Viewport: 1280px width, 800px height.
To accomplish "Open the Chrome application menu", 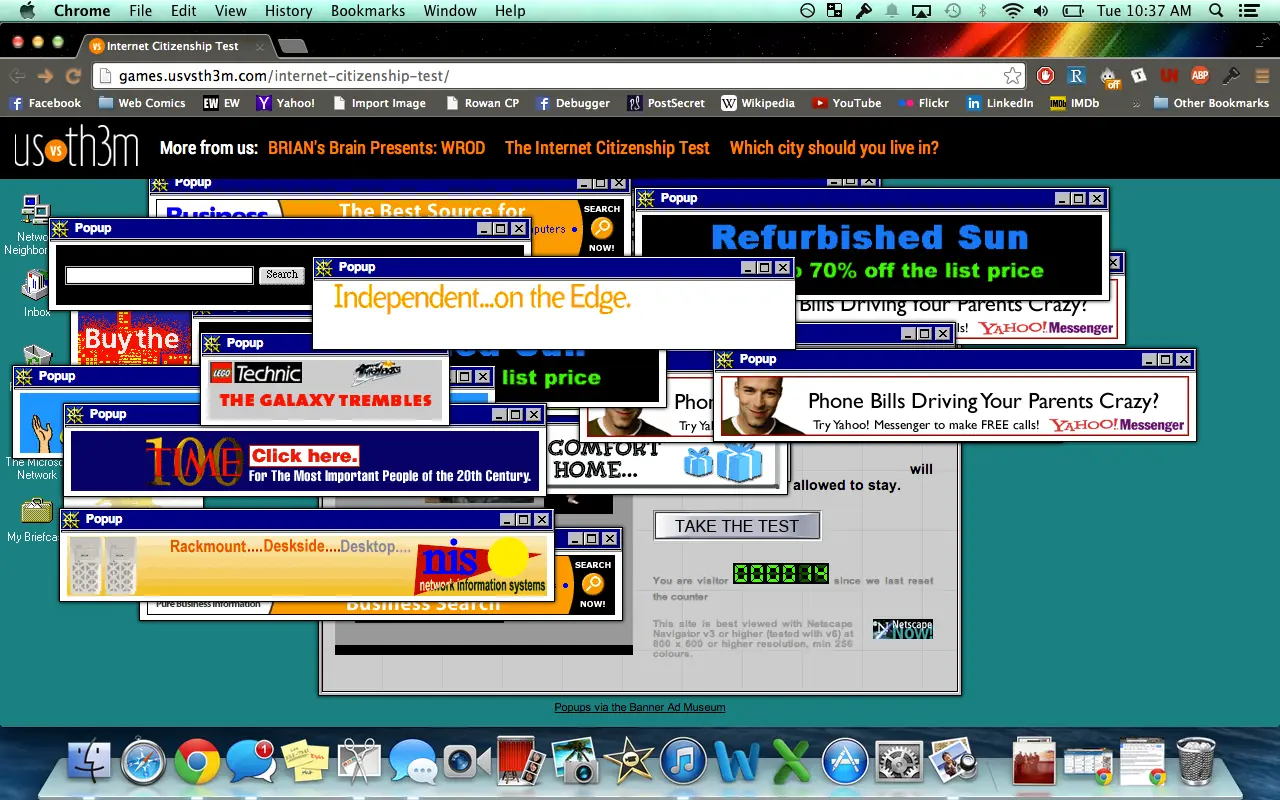I will tap(82, 11).
